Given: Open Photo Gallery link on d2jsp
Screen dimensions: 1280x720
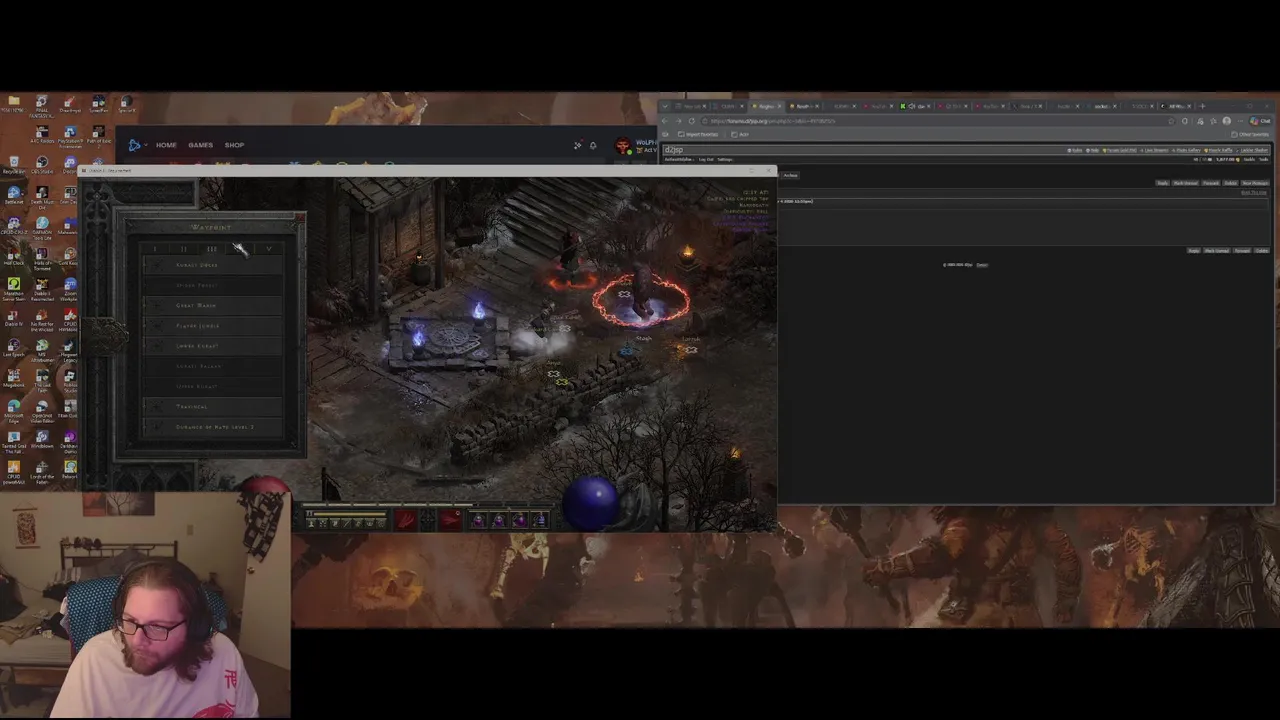Looking at the screenshot, I should coord(1186,150).
